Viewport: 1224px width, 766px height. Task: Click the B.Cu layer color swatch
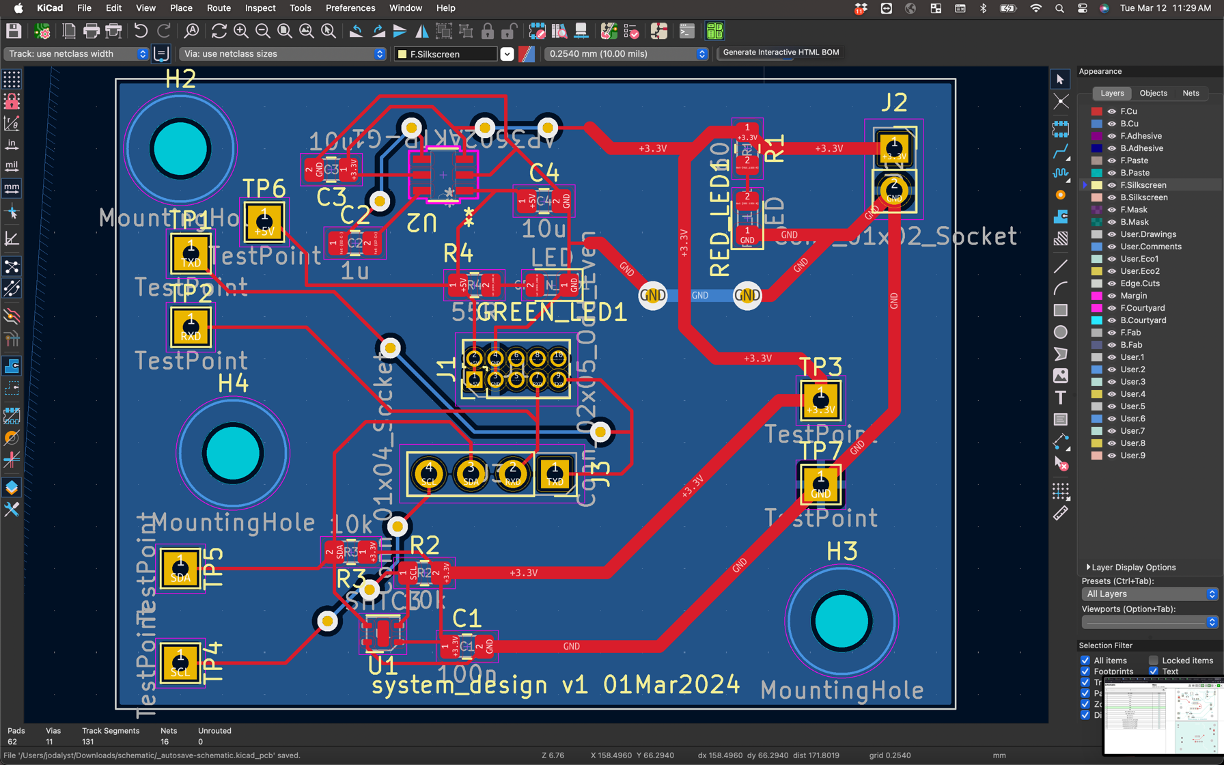(x=1097, y=124)
